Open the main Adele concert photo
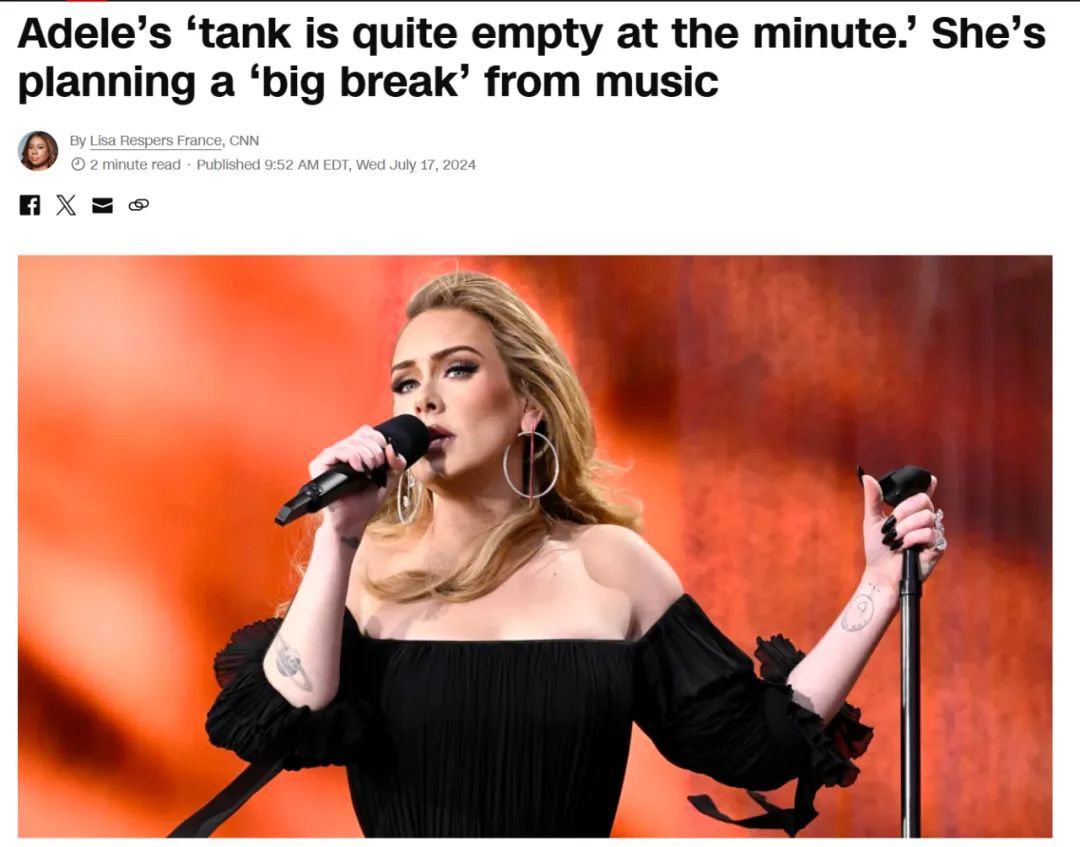 coord(534,546)
